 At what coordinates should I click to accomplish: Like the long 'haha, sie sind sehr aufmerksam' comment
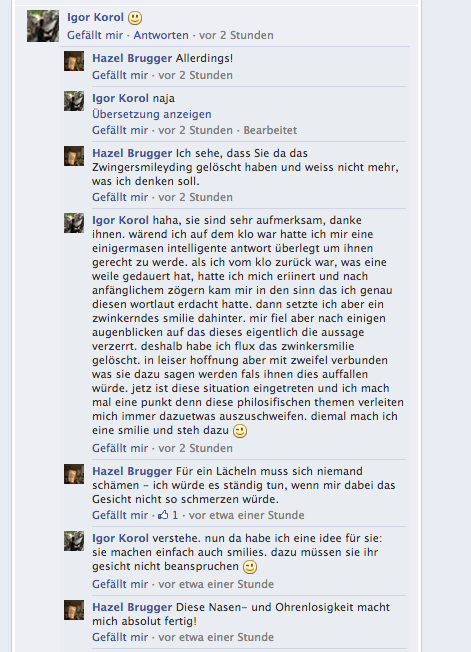[x=120, y=448]
